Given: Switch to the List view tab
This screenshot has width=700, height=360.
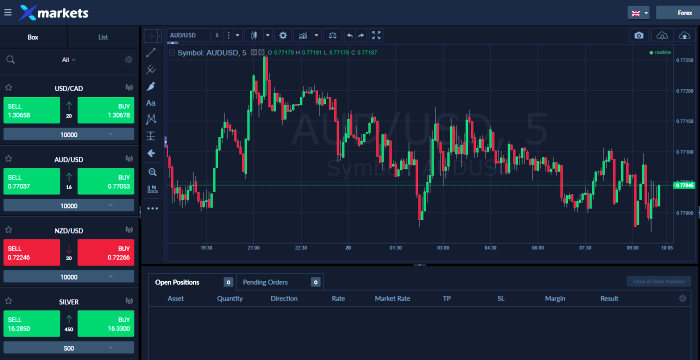Looking at the screenshot, I should 103,37.
